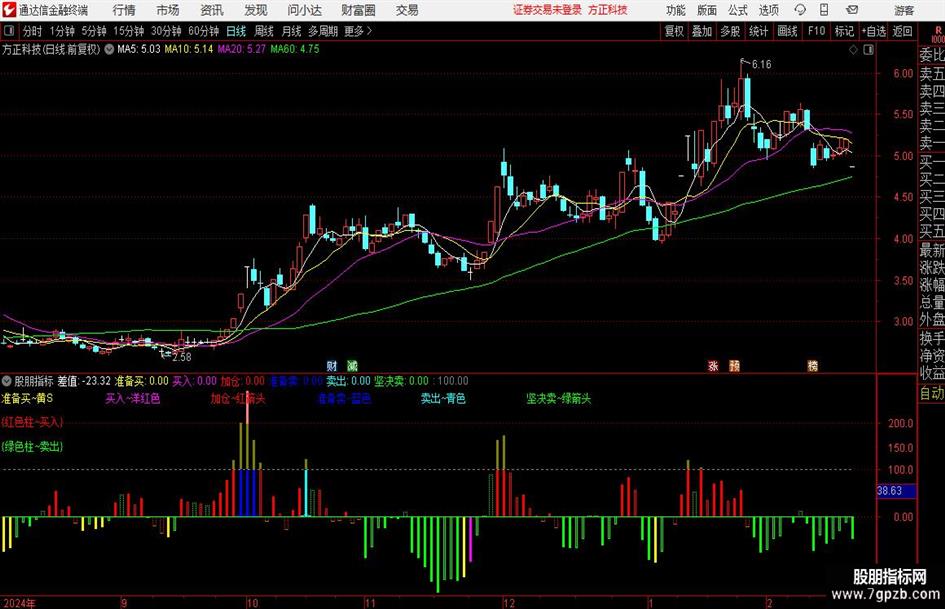The width and height of the screenshot is (945, 609).
Task: Select the 月线 monthly period tab
Action: 291,31
